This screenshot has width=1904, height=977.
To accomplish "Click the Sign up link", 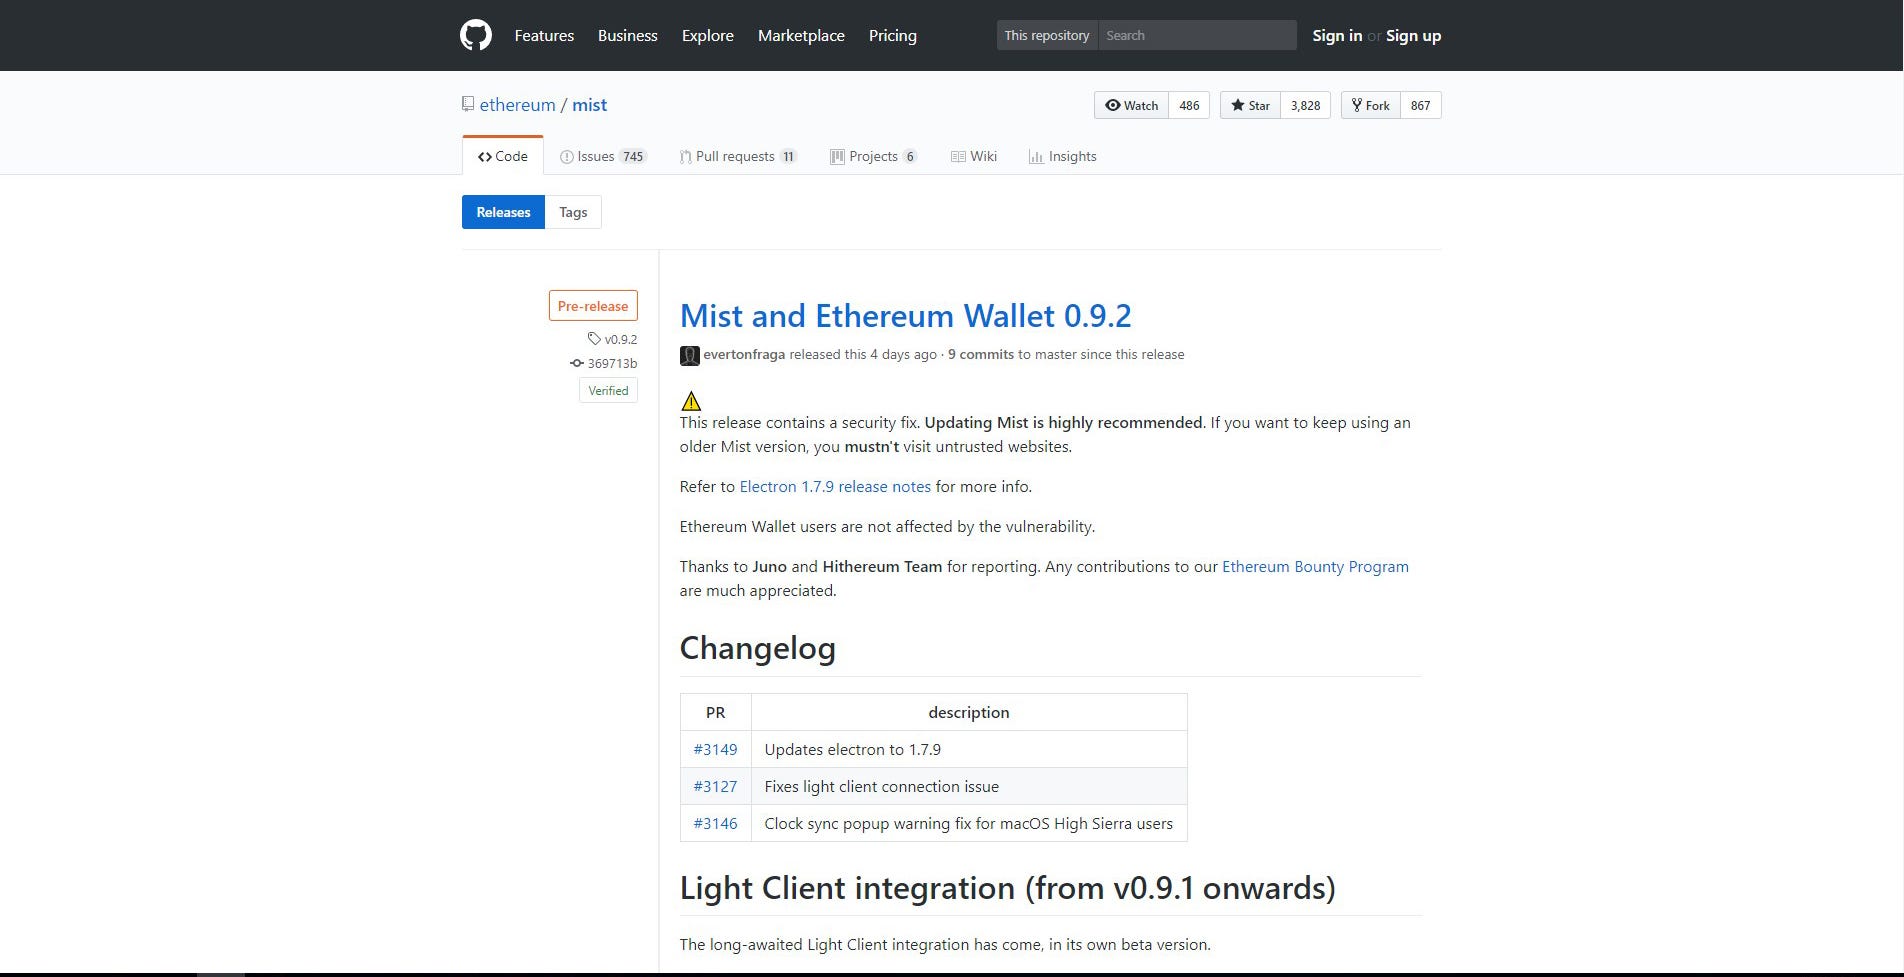I will click(1413, 35).
